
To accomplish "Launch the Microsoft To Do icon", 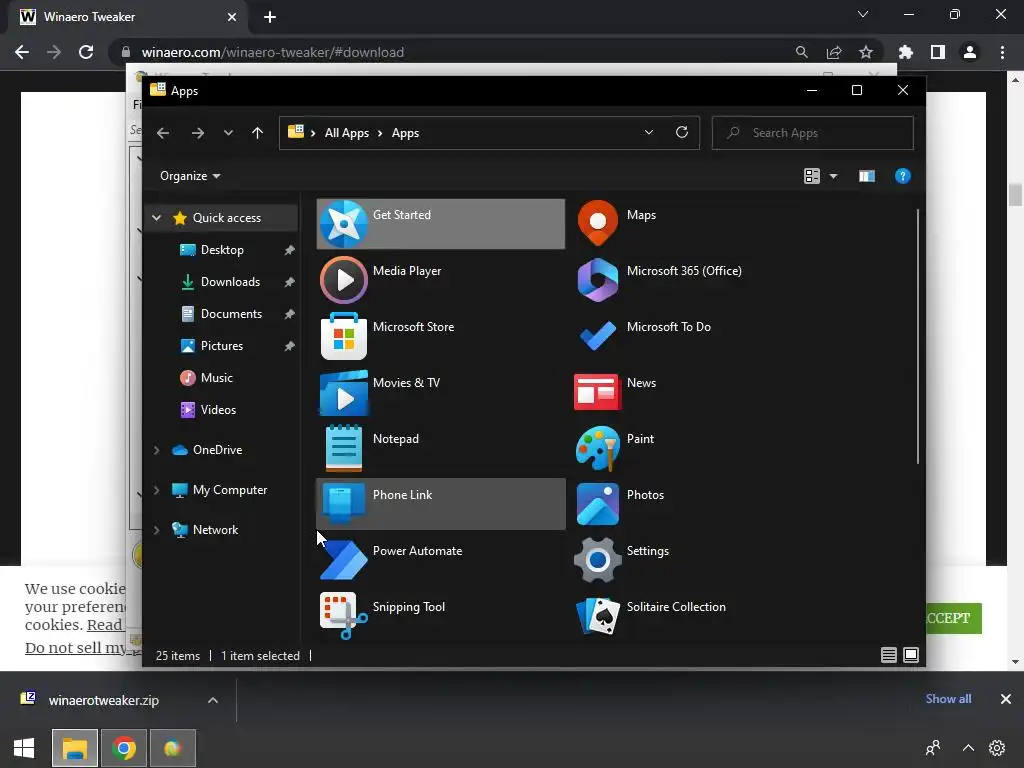I will pyautogui.click(x=598, y=336).
